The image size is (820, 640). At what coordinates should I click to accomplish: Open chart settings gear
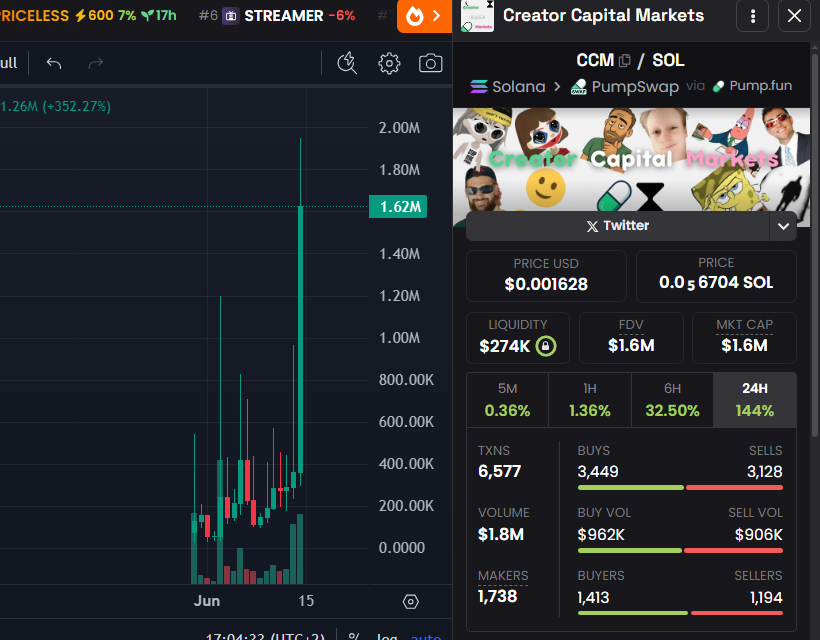pos(389,63)
